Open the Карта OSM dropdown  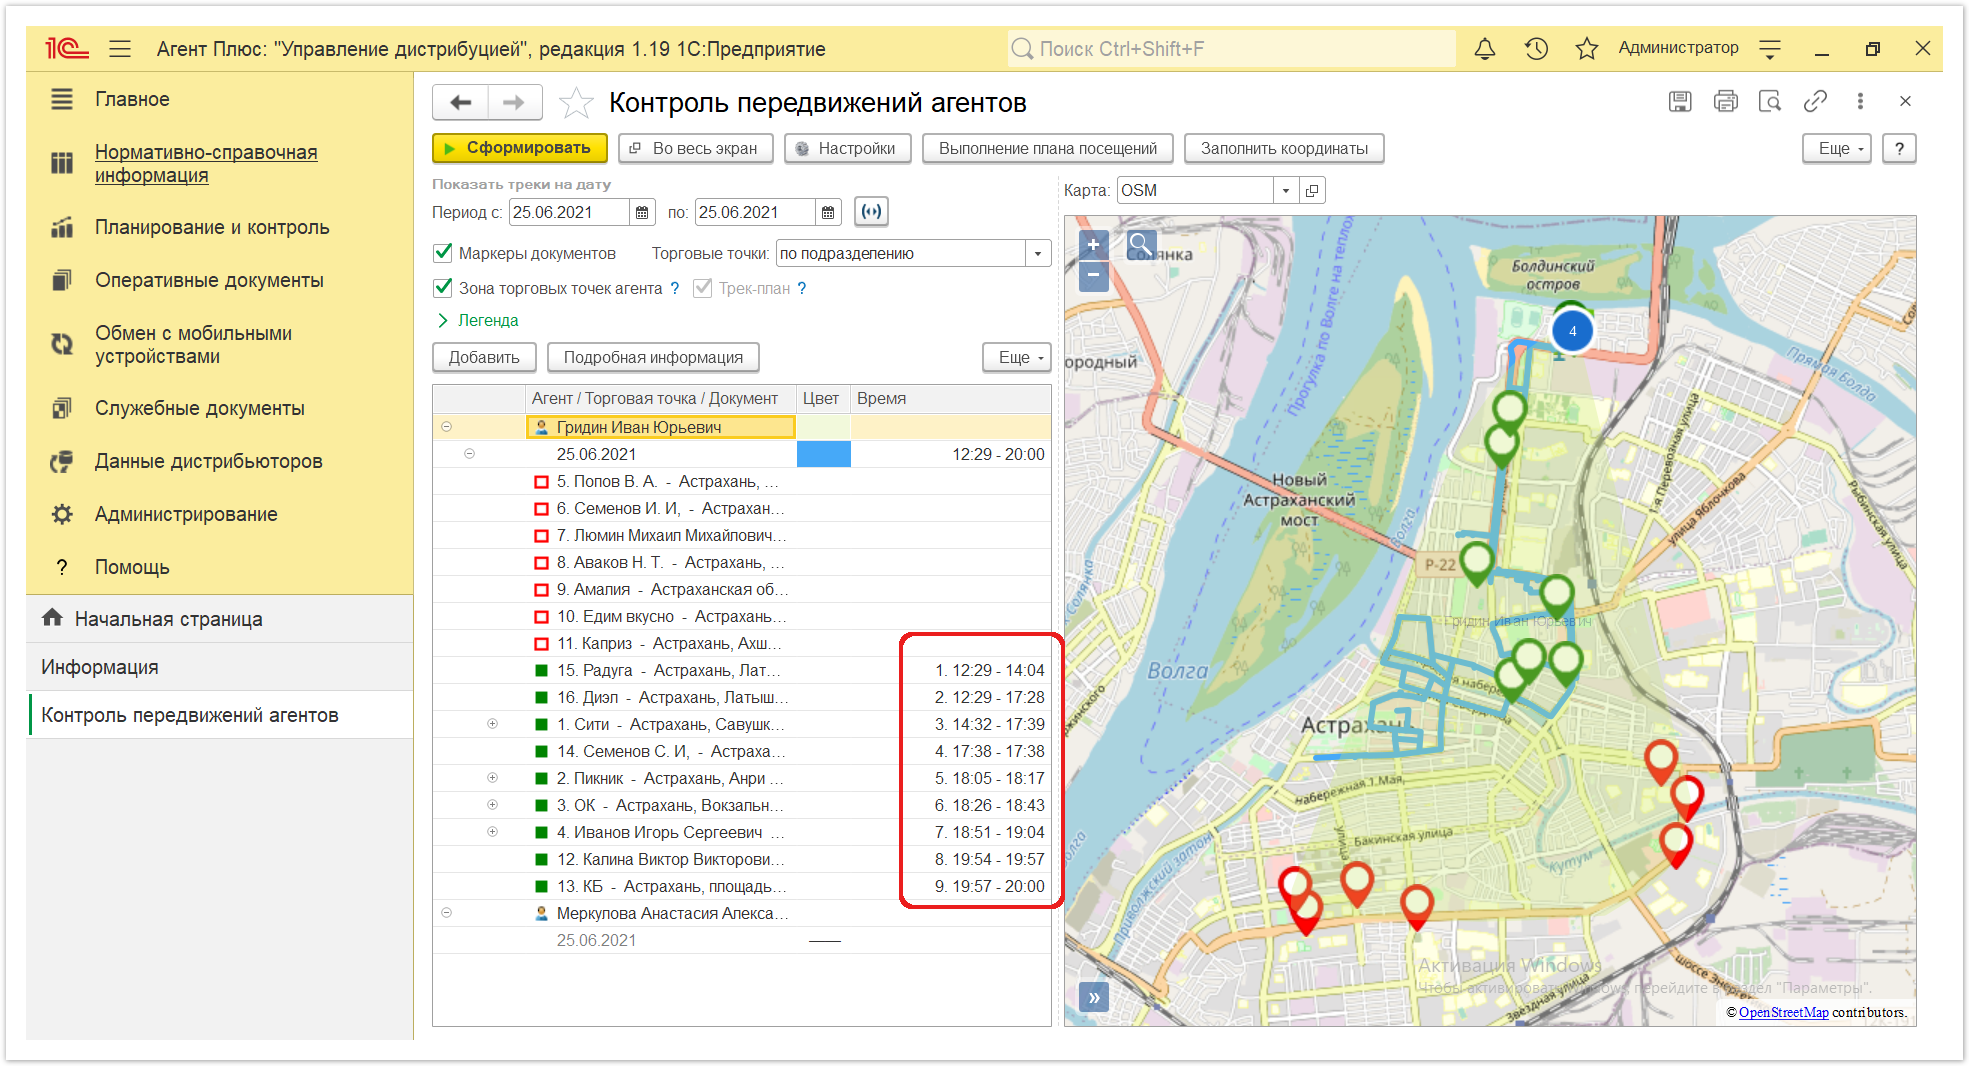(x=1286, y=190)
